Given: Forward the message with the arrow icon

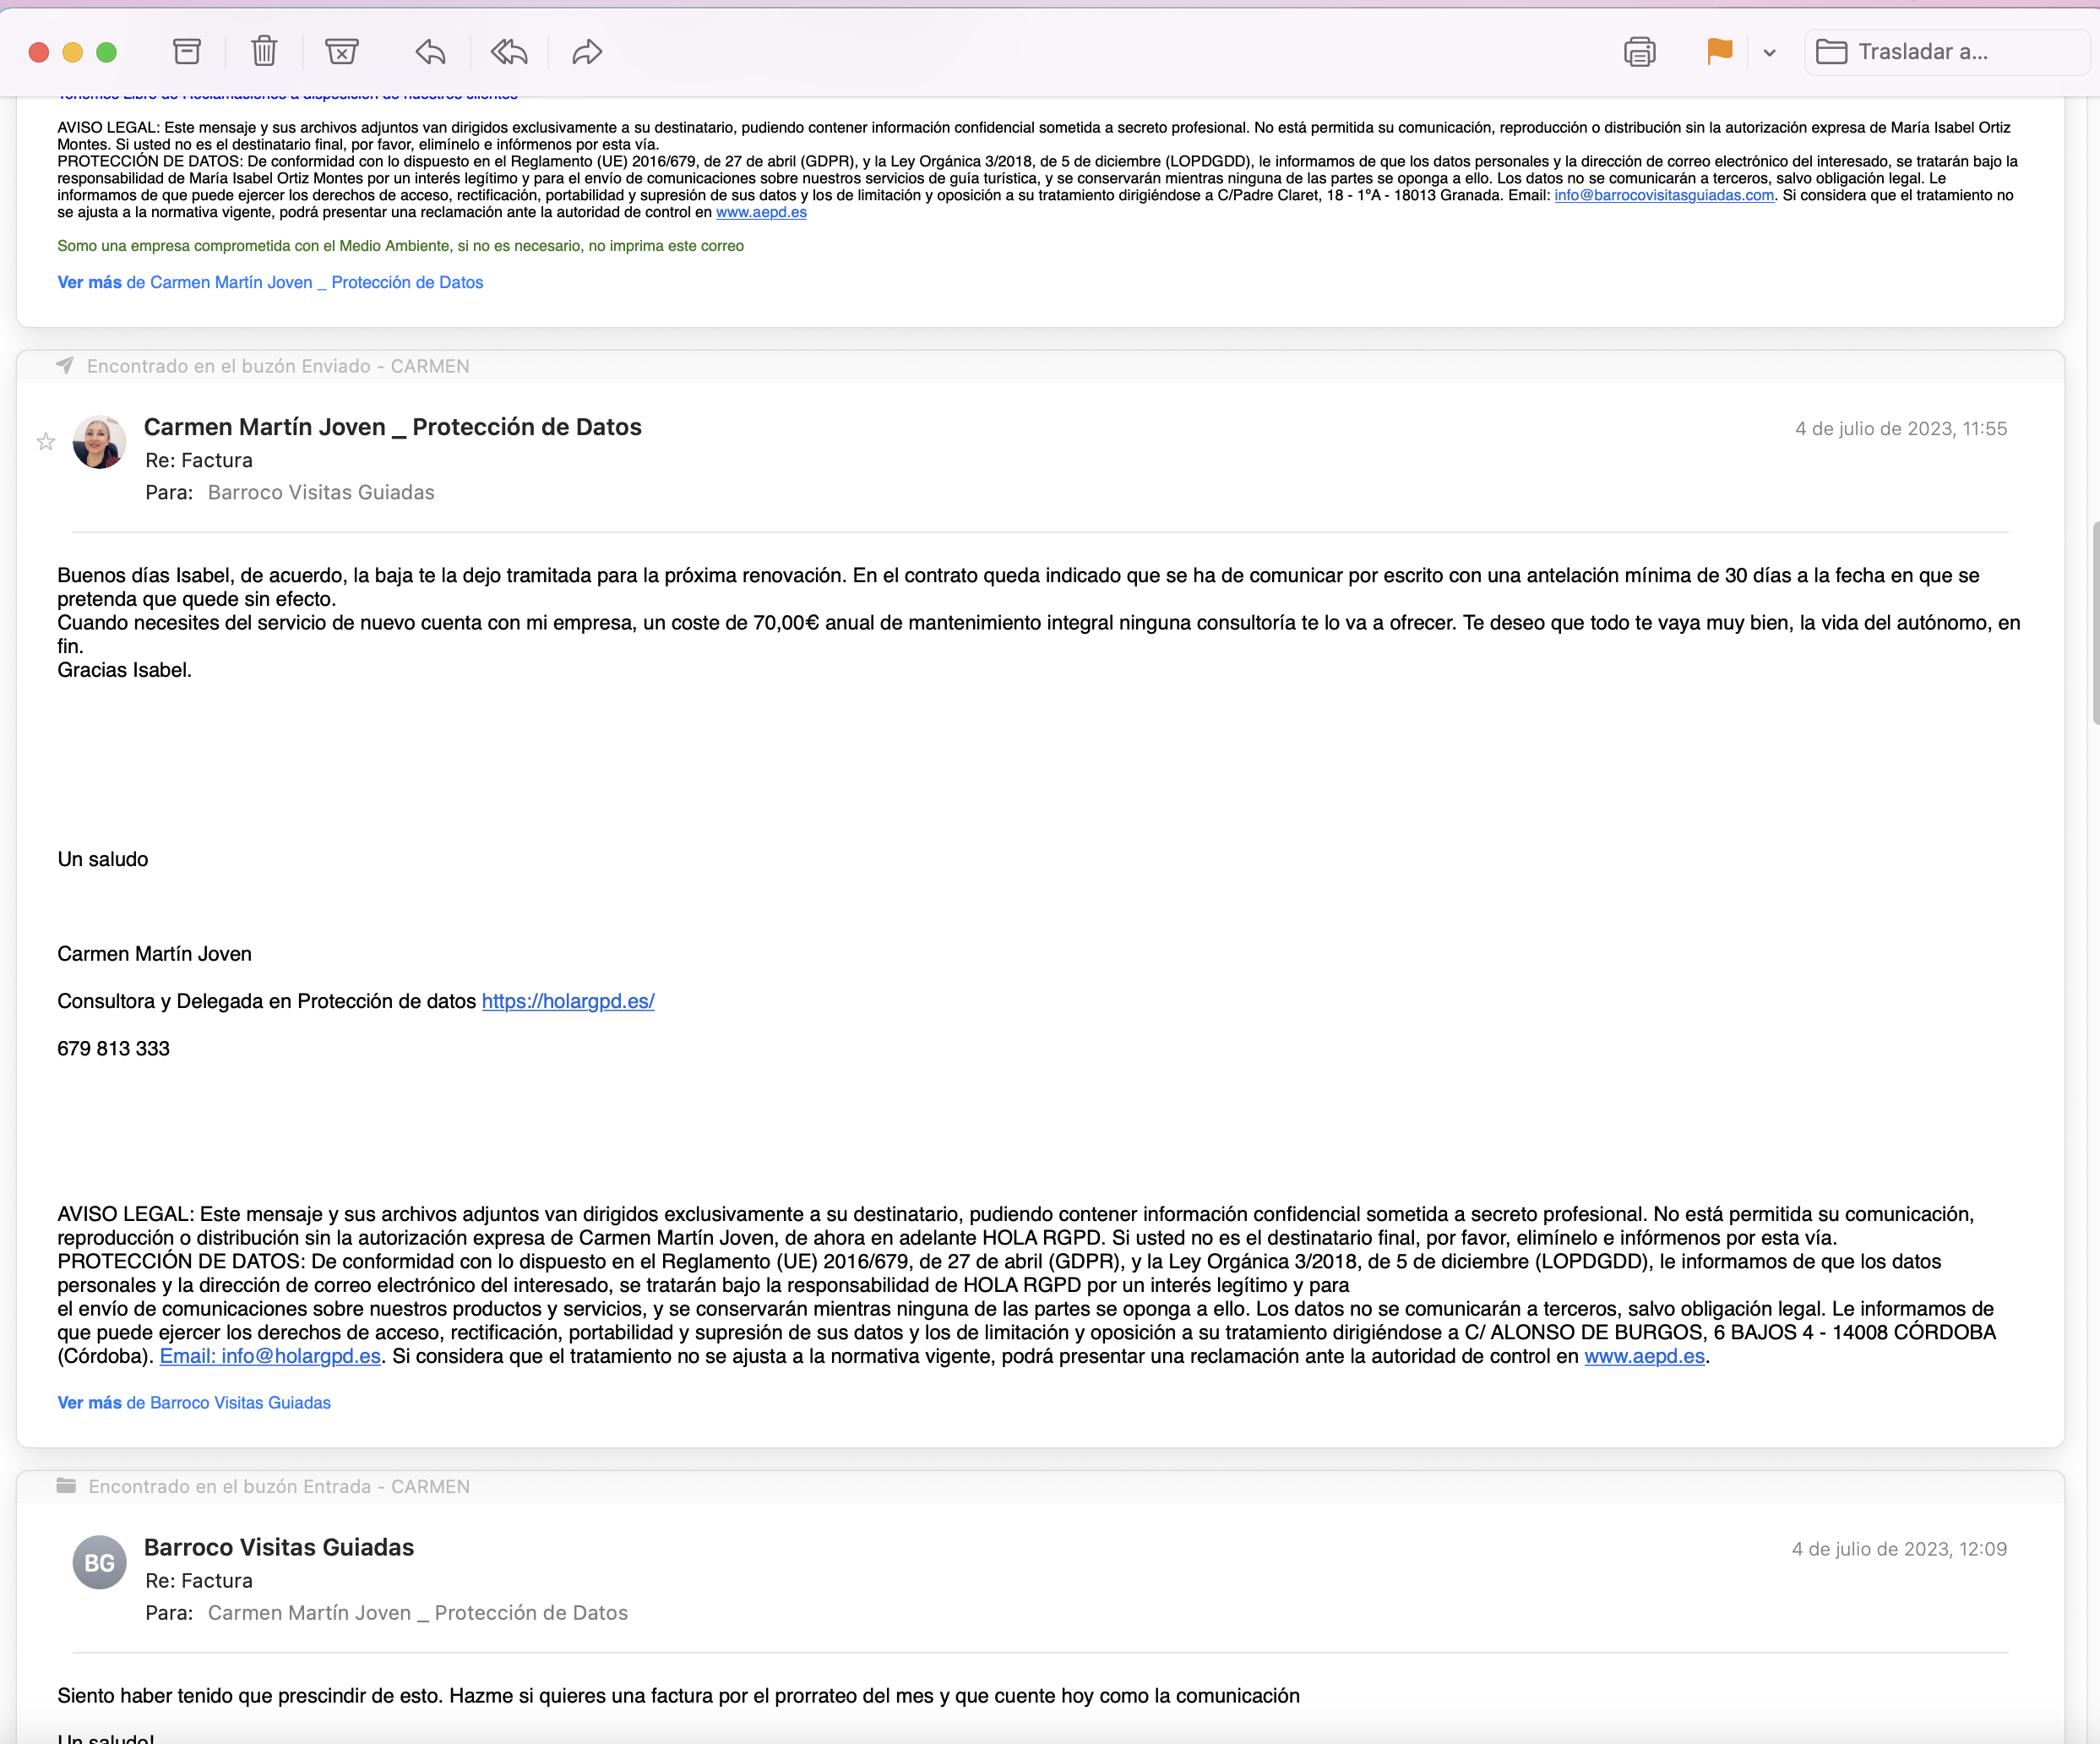Looking at the screenshot, I should pos(587,52).
